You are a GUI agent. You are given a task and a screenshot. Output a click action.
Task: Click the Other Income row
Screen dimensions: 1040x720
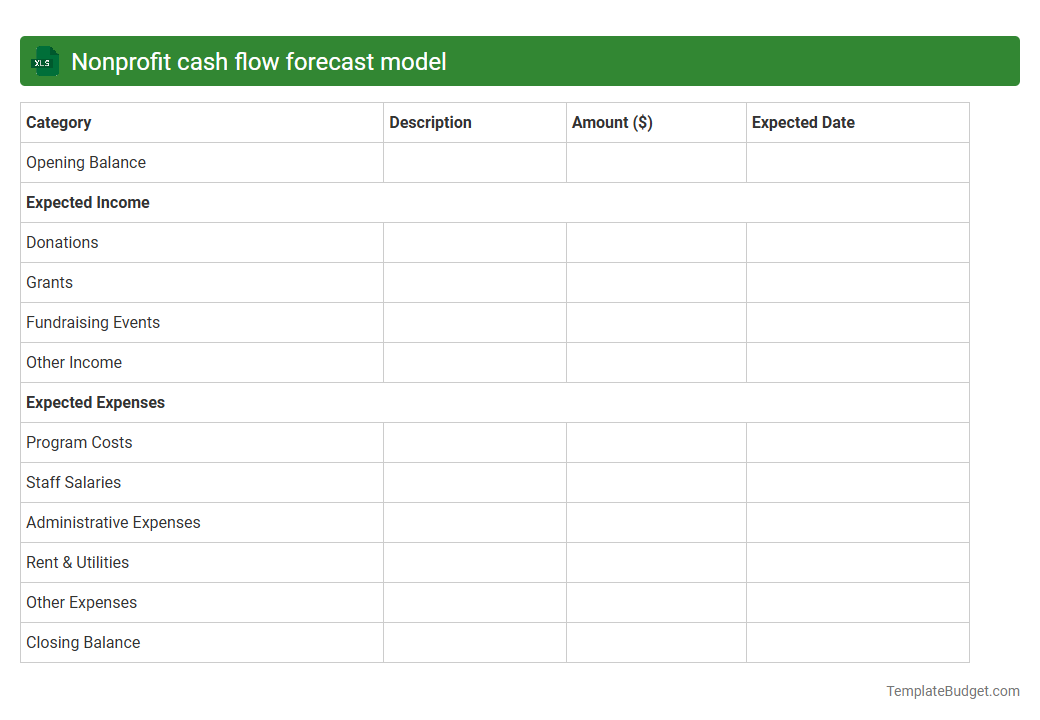click(74, 362)
